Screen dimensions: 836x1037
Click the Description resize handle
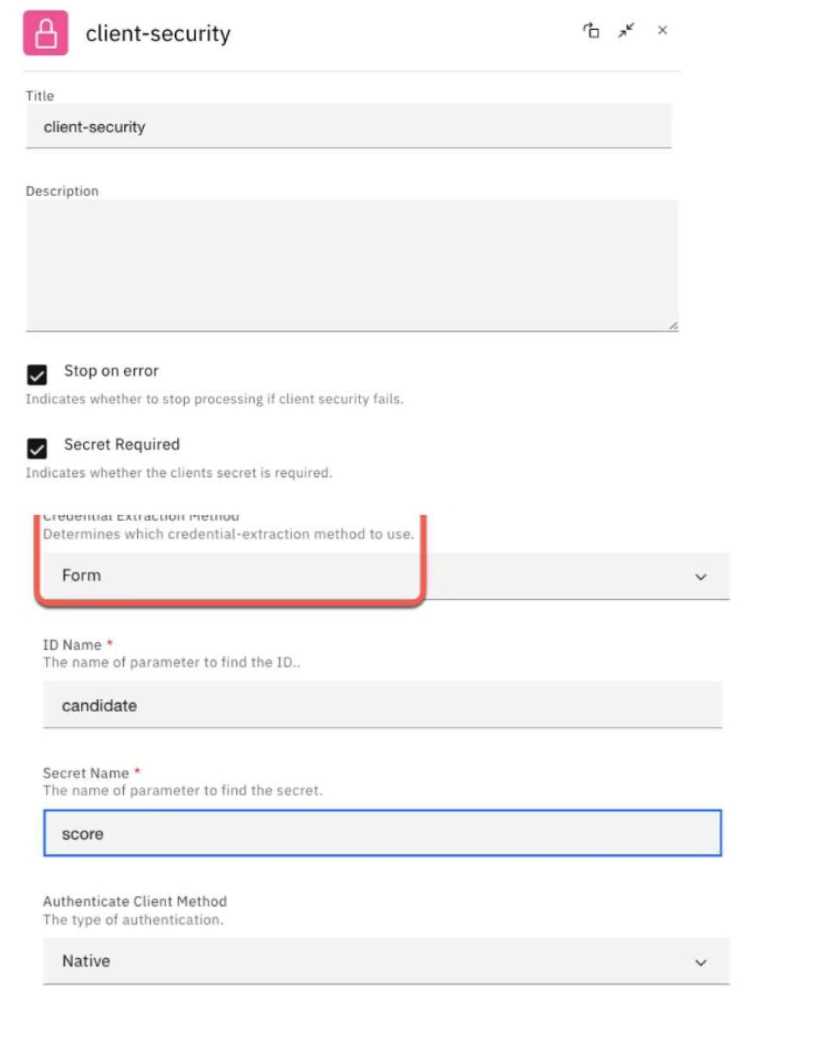[x=673, y=325]
